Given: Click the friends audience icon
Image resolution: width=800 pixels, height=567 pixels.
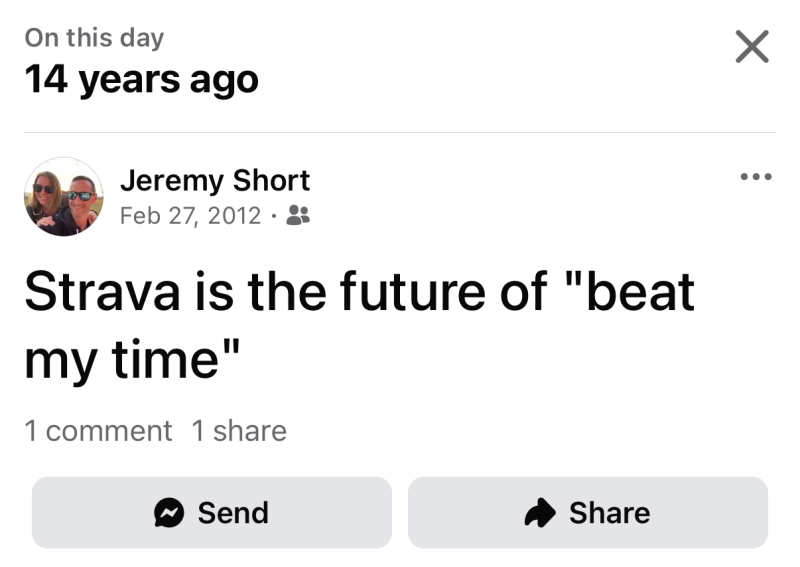Looking at the screenshot, I should (297, 215).
